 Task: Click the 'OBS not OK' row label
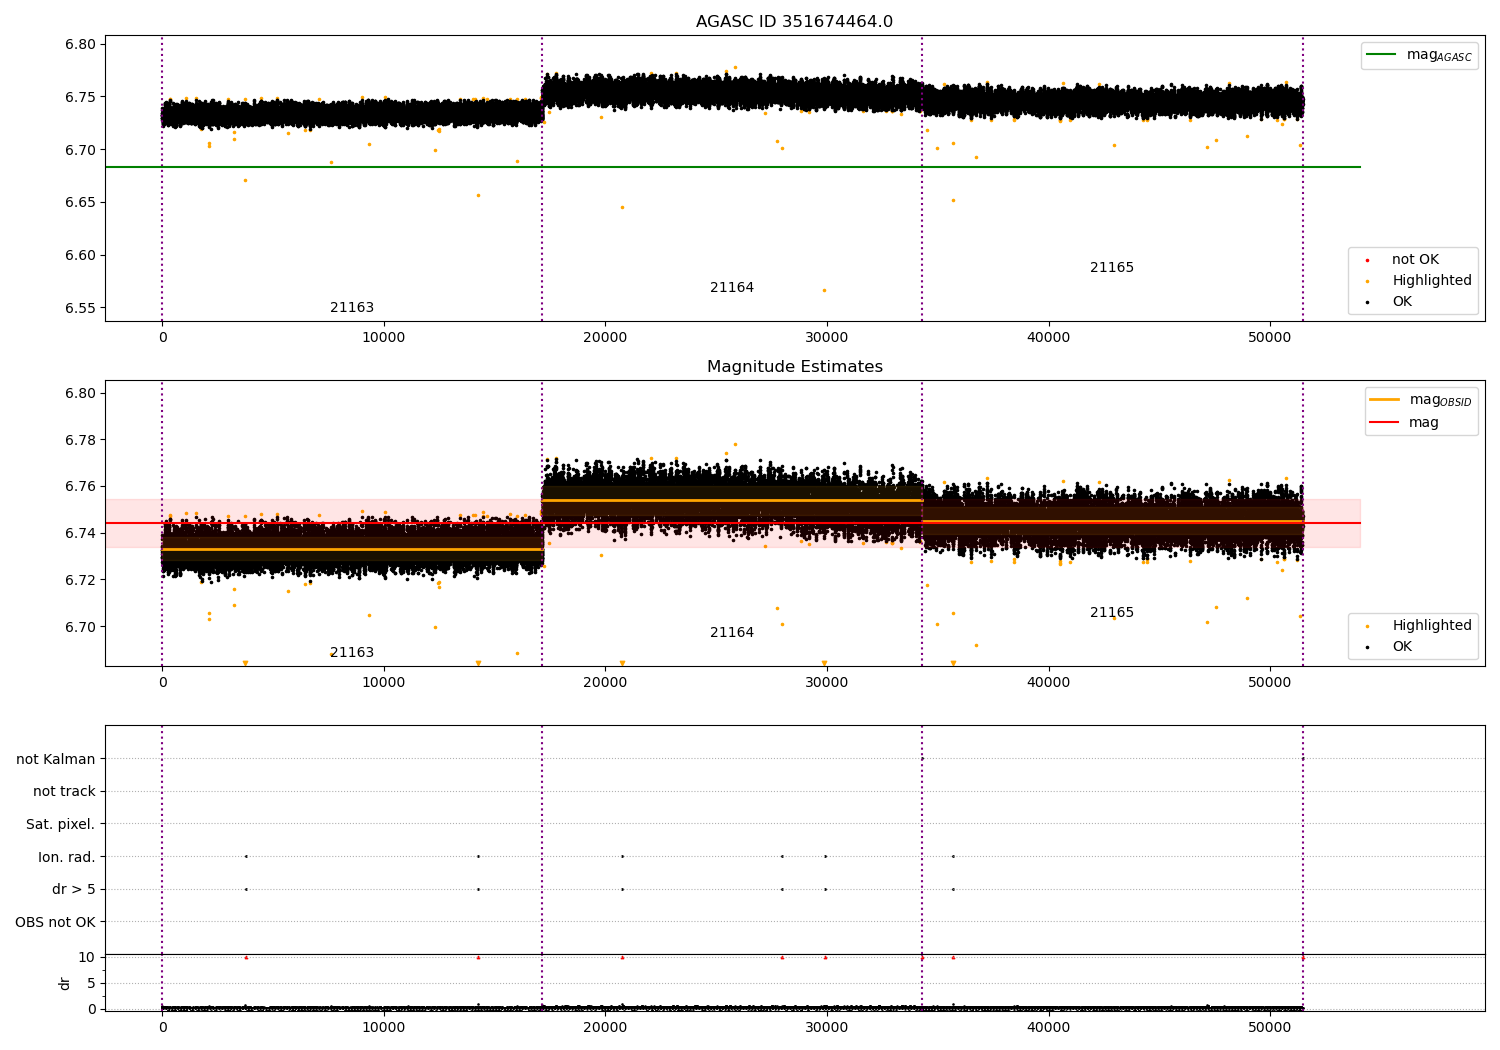56,923
